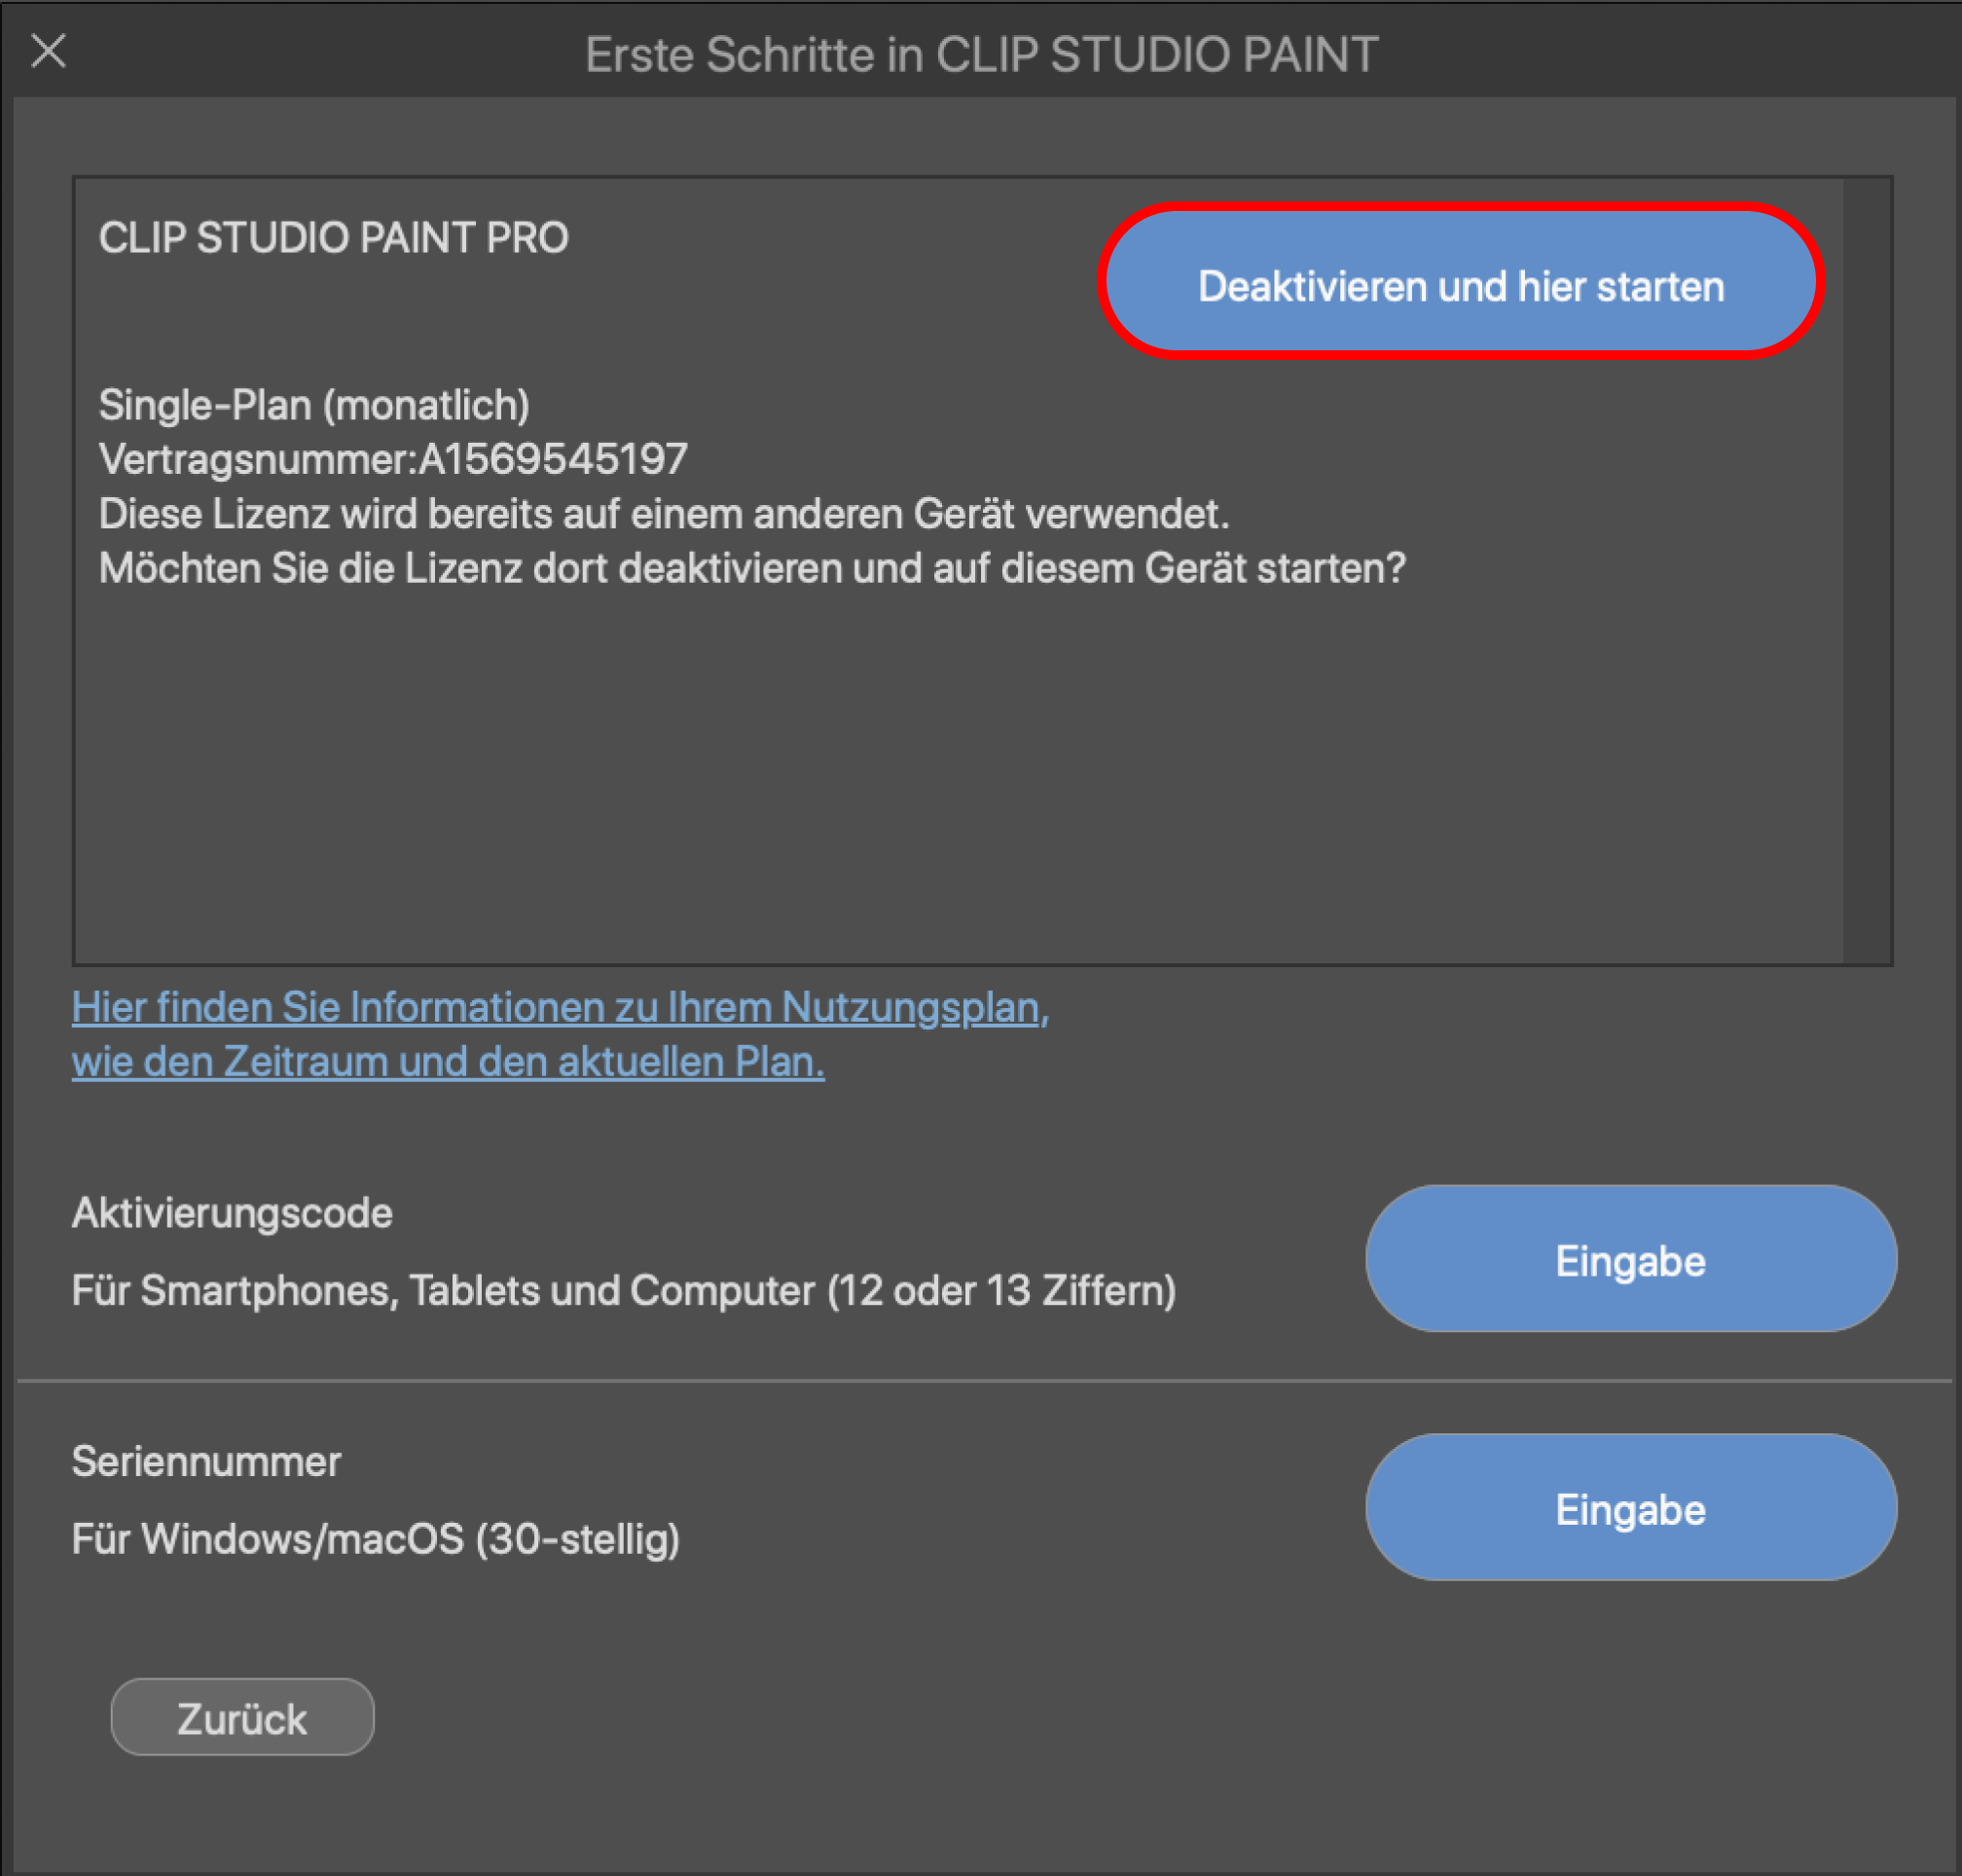Viewport: 1962px width, 1876px height.
Task: Click the Vertragsnummer A1569545197 text
Action: point(393,460)
